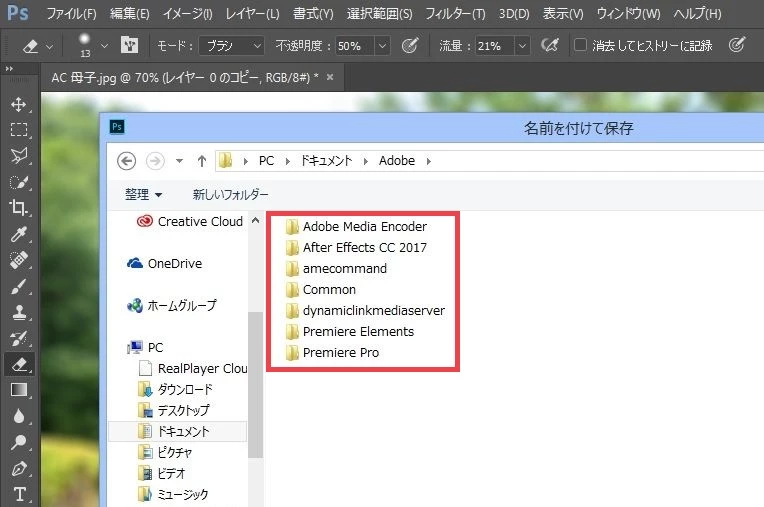Open the フィルター(T) menu

point(455,13)
